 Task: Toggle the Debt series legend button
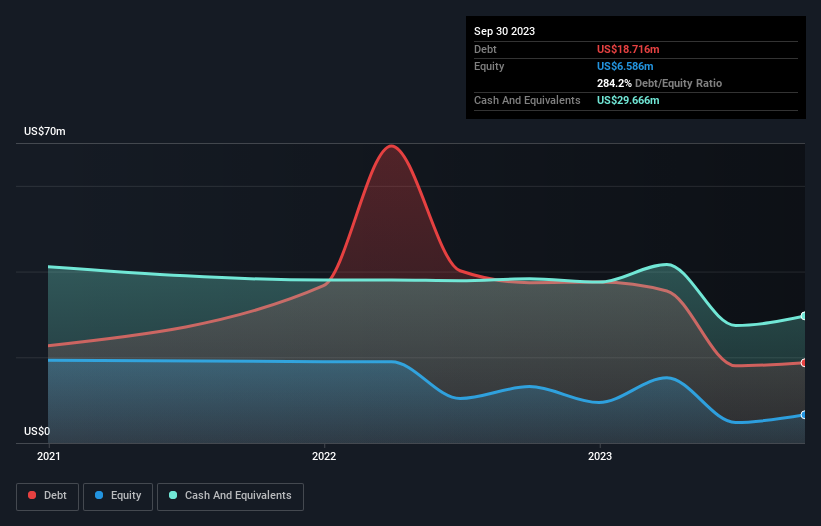[x=48, y=496]
